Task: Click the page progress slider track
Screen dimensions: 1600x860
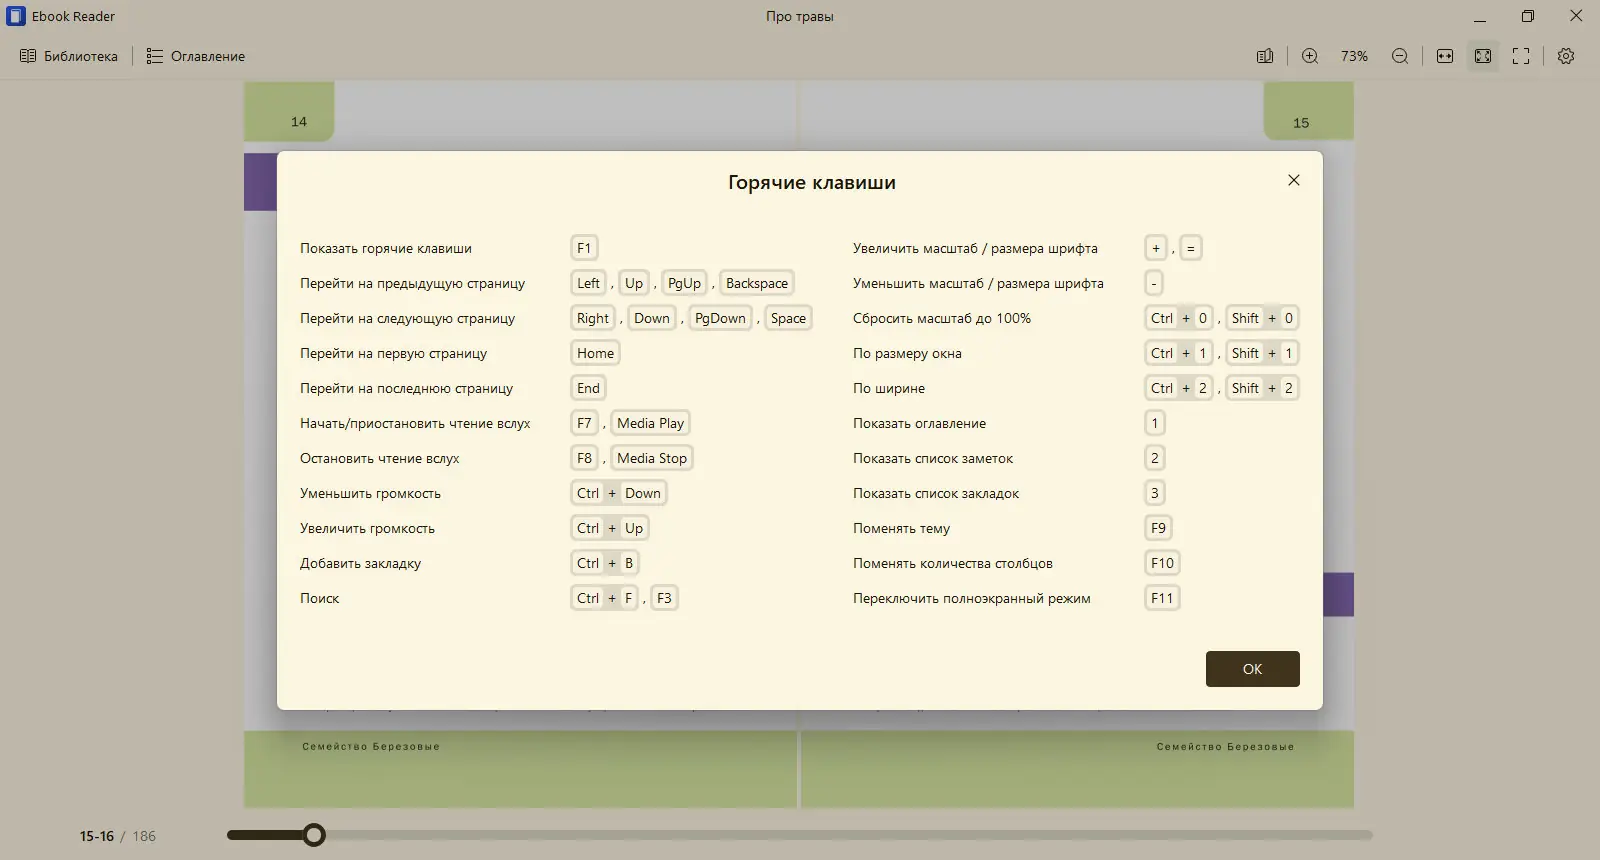Action: click(x=800, y=835)
